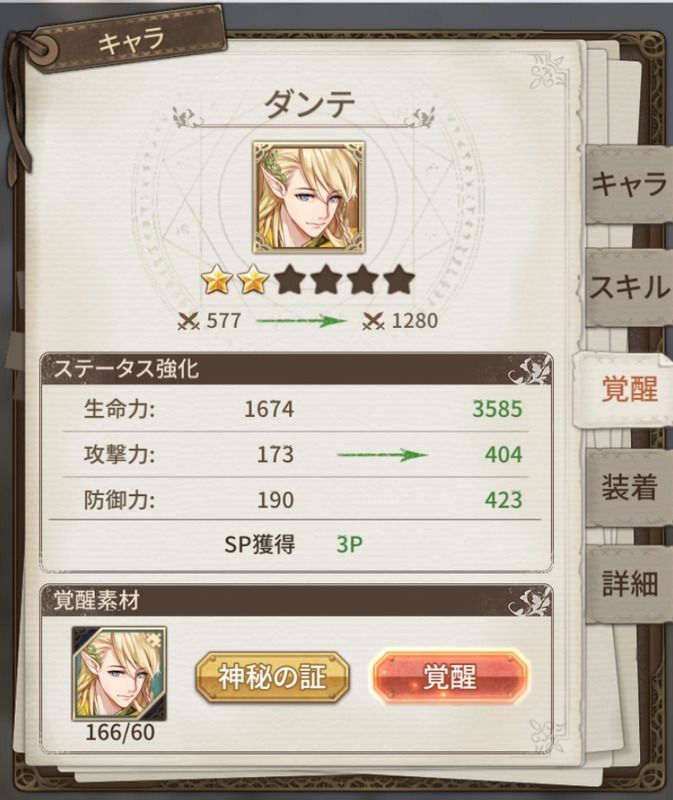Click crossed swords icon beside 1280
The height and width of the screenshot is (800, 673).
coord(373,321)
